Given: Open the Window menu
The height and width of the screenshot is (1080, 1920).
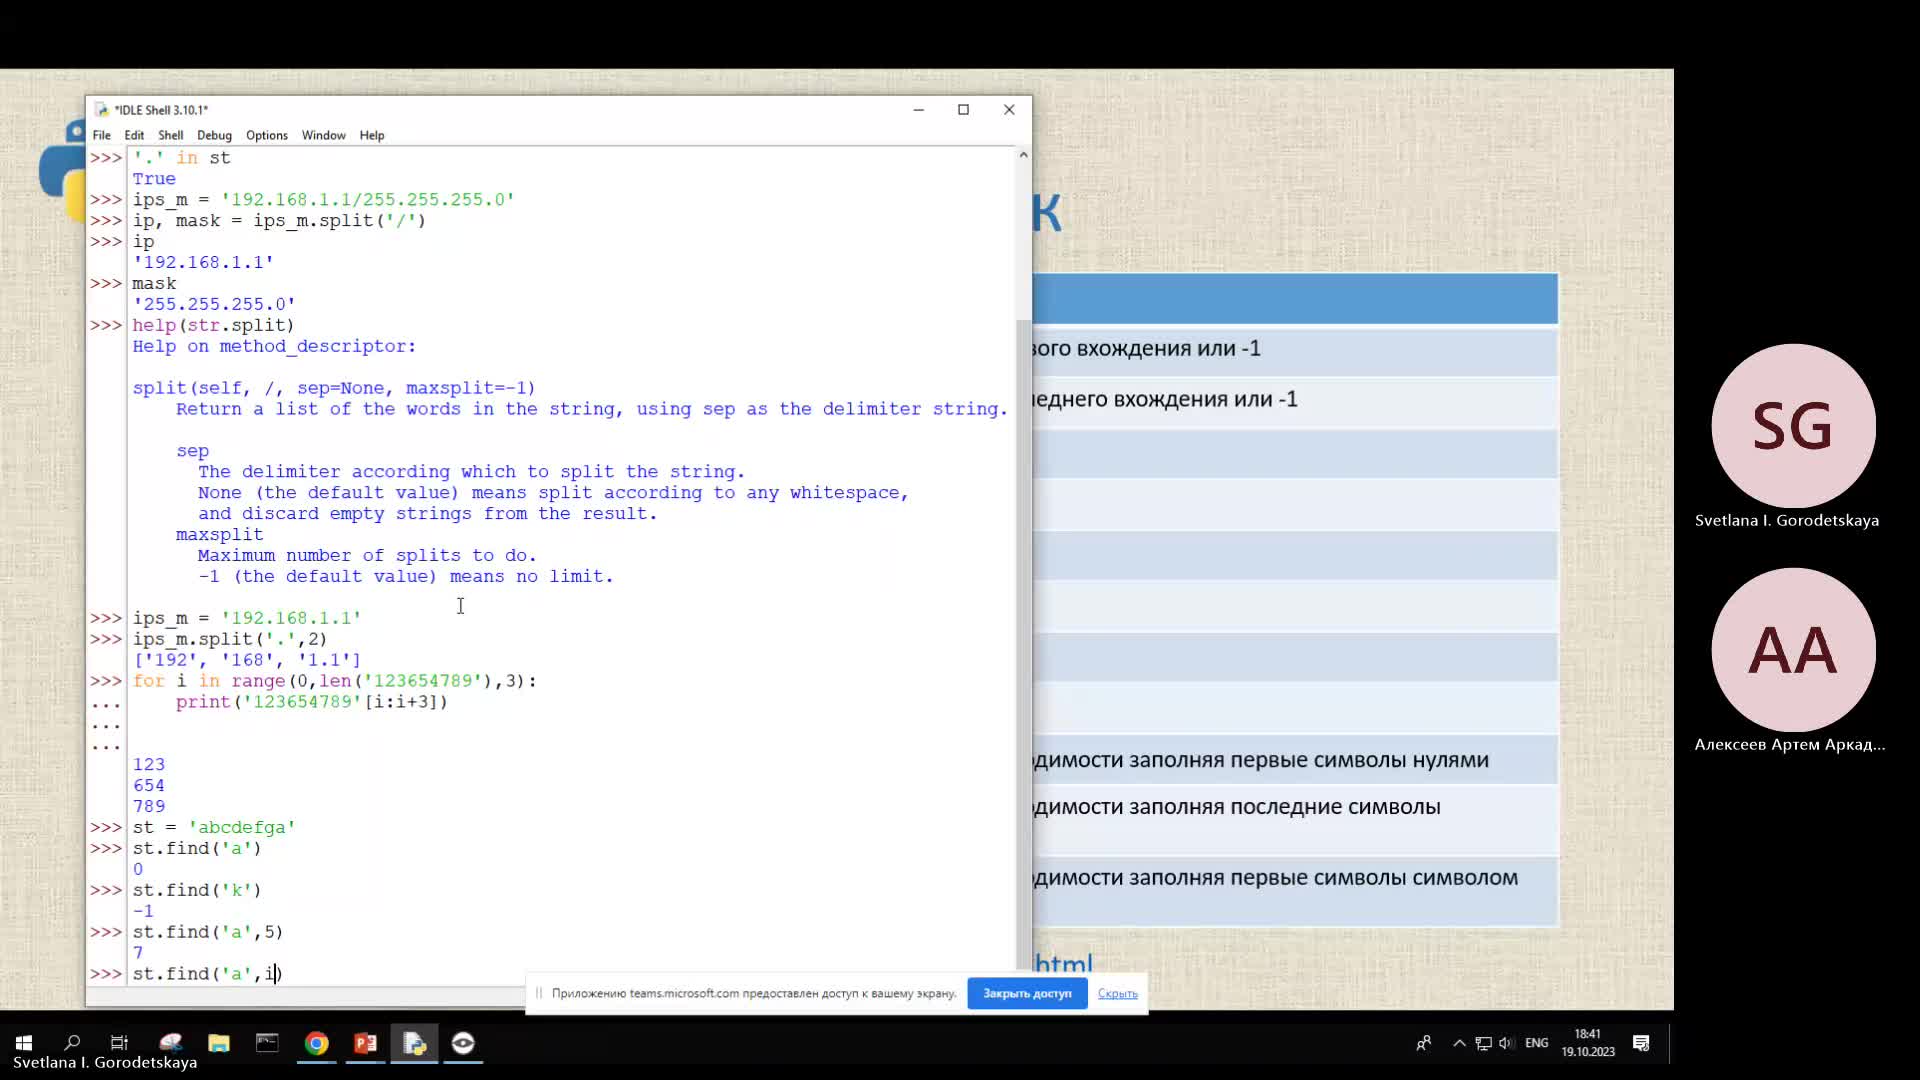Looking at the screenshot, I should (323, 135).
